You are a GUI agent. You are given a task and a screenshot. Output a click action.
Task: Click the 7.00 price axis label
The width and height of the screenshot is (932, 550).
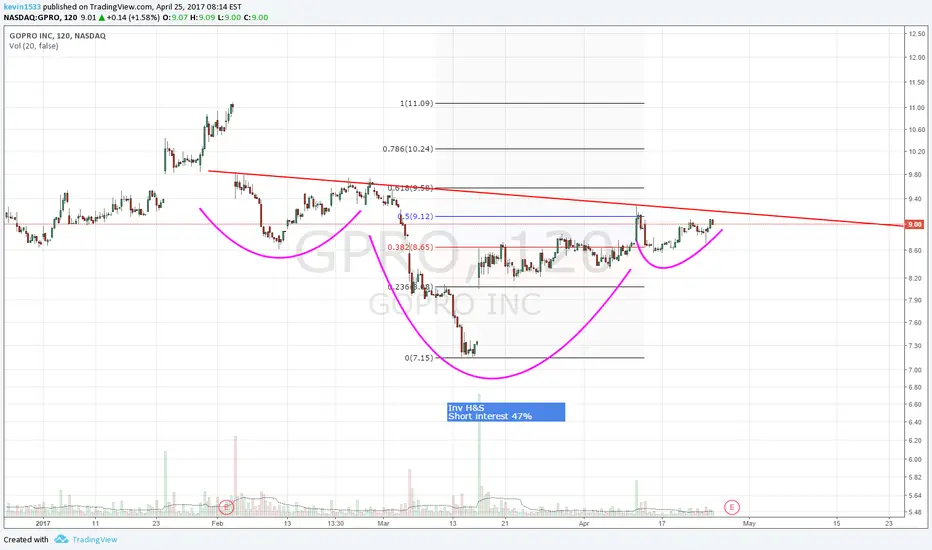917,370
